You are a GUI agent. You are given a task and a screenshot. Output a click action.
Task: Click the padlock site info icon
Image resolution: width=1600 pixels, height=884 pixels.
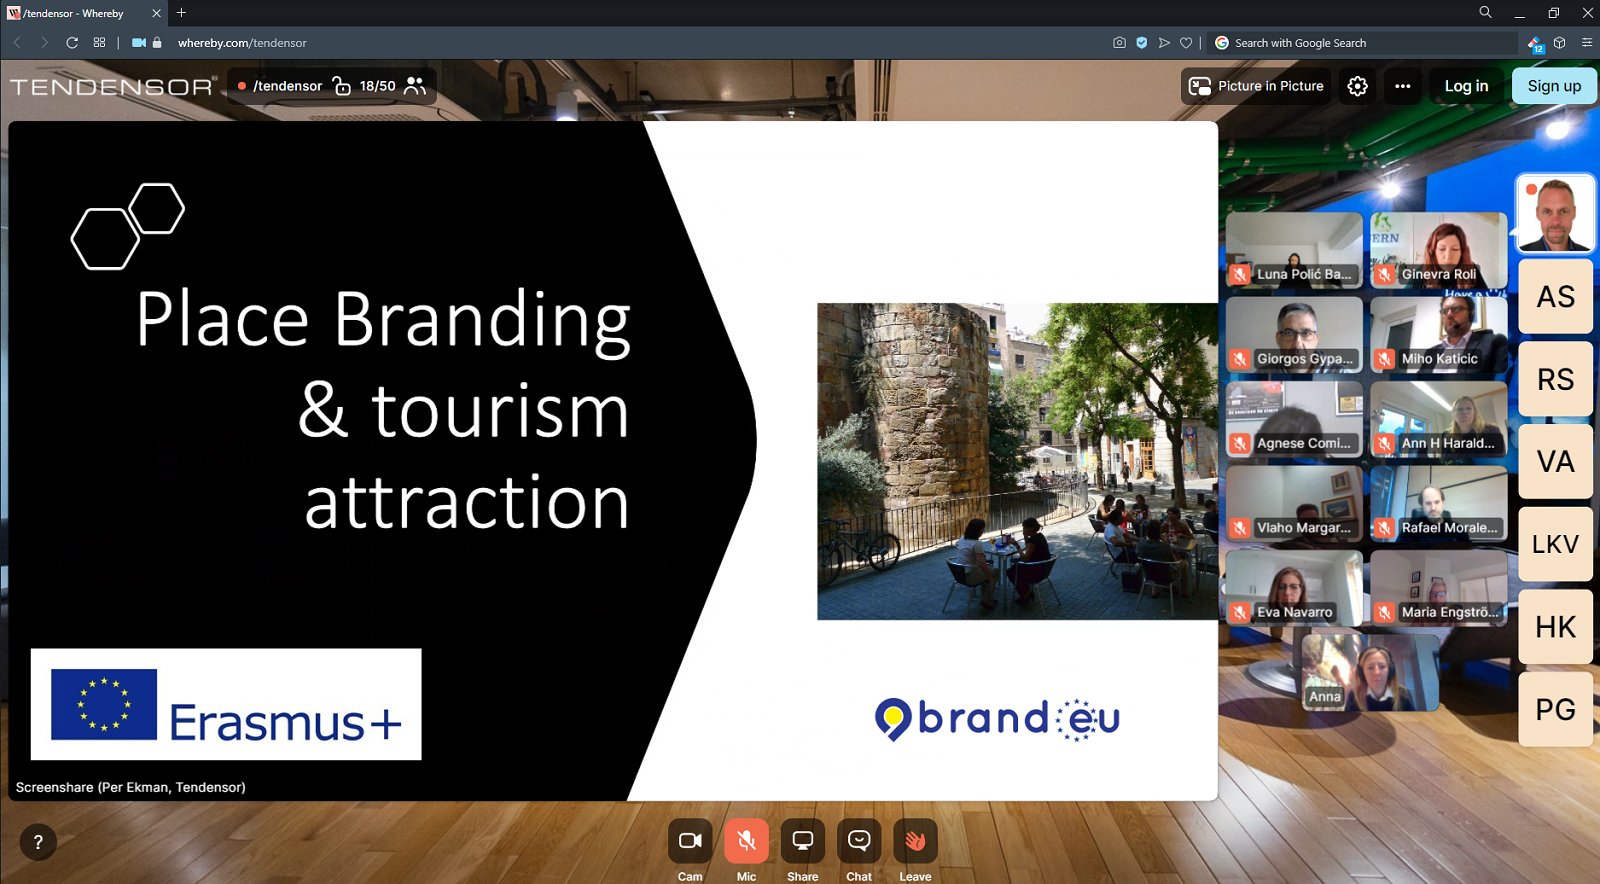157,43
